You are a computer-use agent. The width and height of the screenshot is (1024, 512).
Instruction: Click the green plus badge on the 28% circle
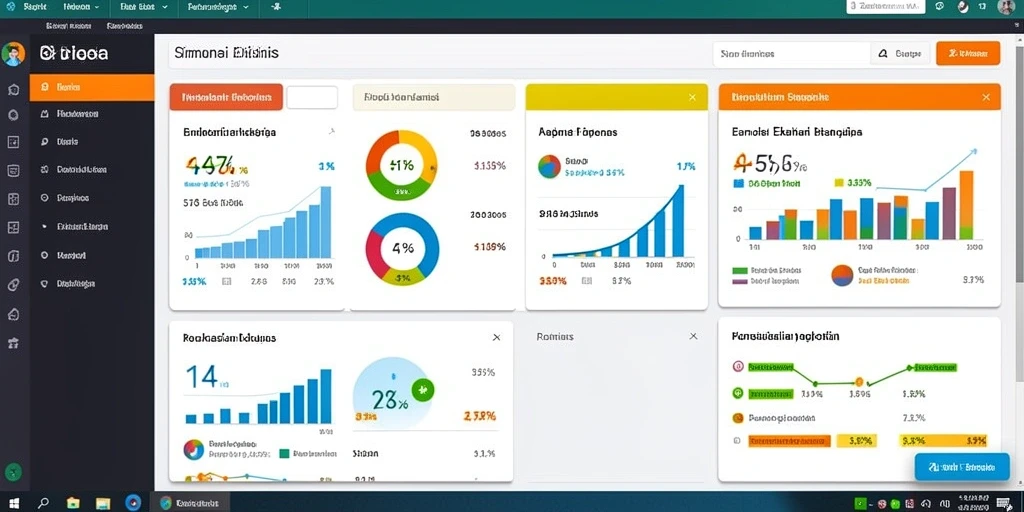point(423,390)
